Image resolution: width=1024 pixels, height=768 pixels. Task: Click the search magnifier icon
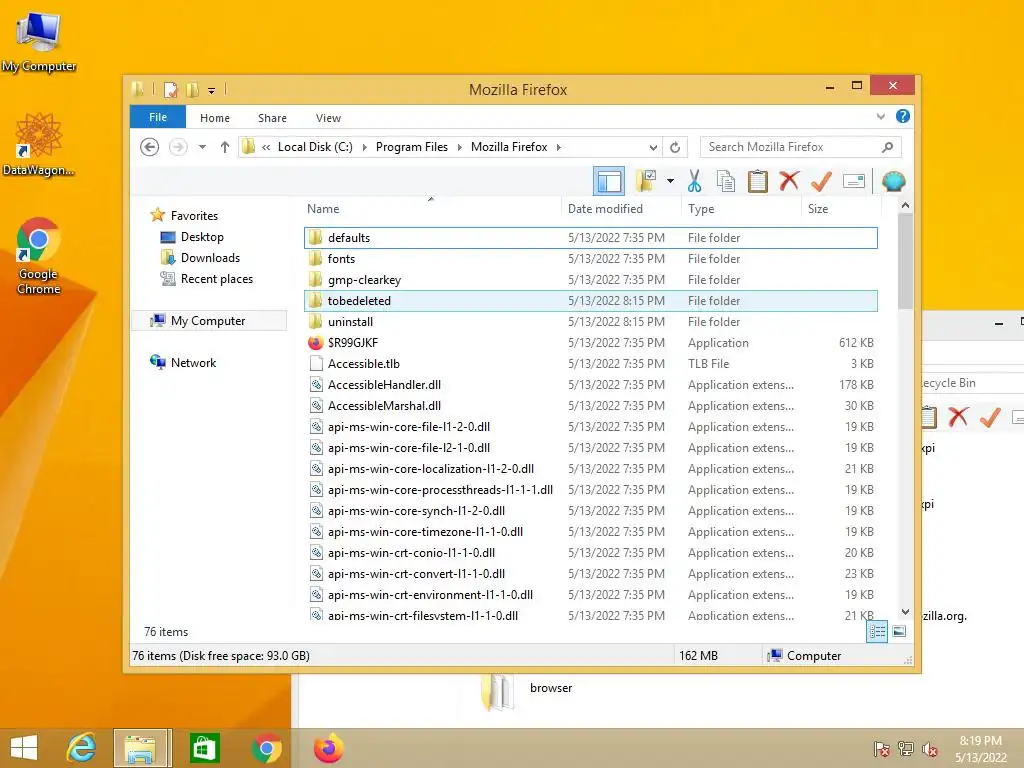point(888,147)
